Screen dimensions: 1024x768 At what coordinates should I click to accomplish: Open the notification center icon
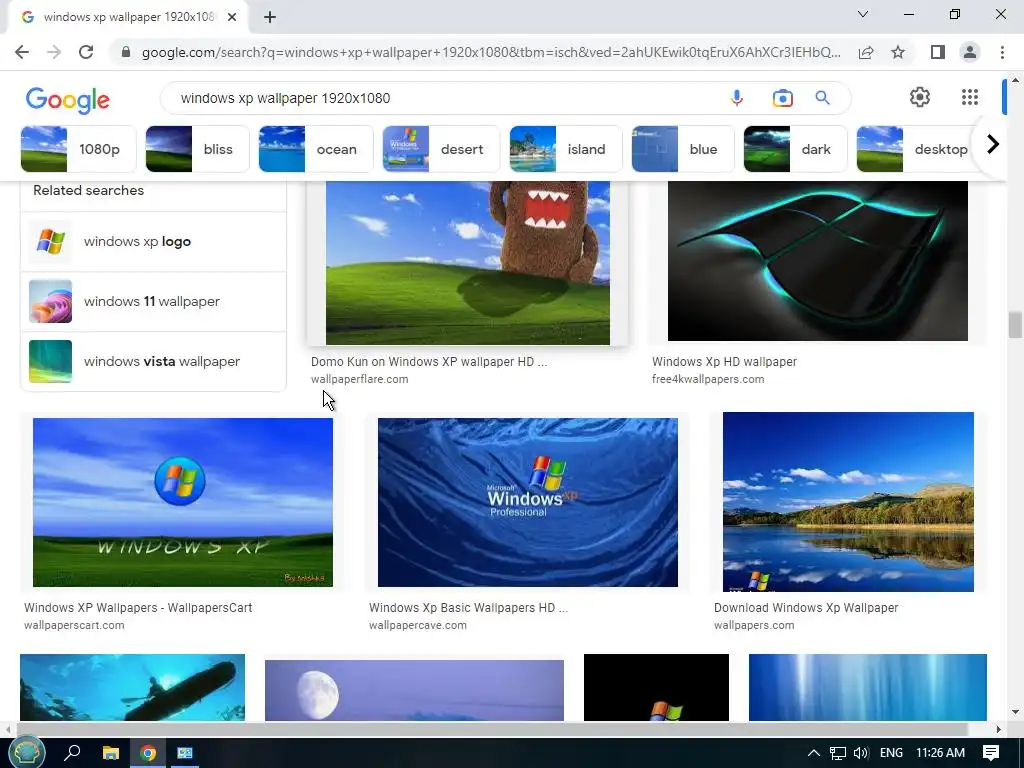point(991,753)
